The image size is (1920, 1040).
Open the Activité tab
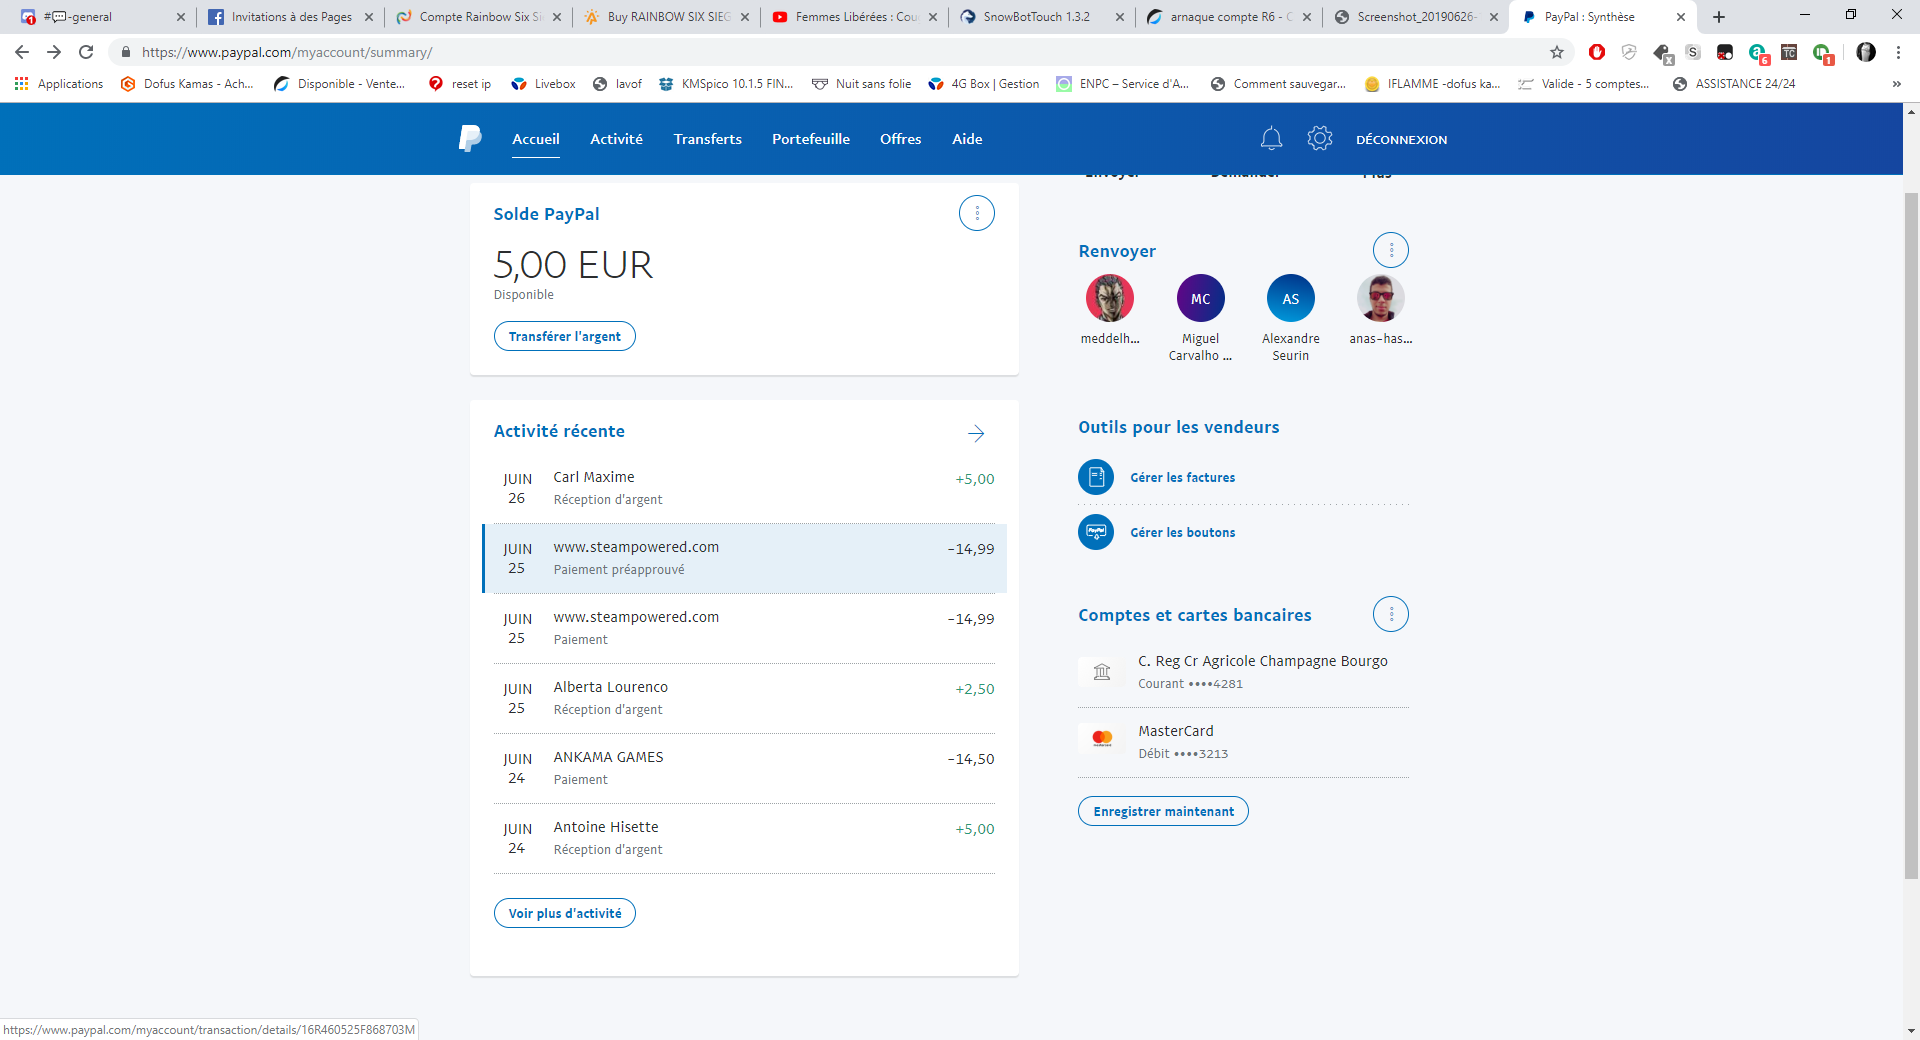(x=616, y=139)
